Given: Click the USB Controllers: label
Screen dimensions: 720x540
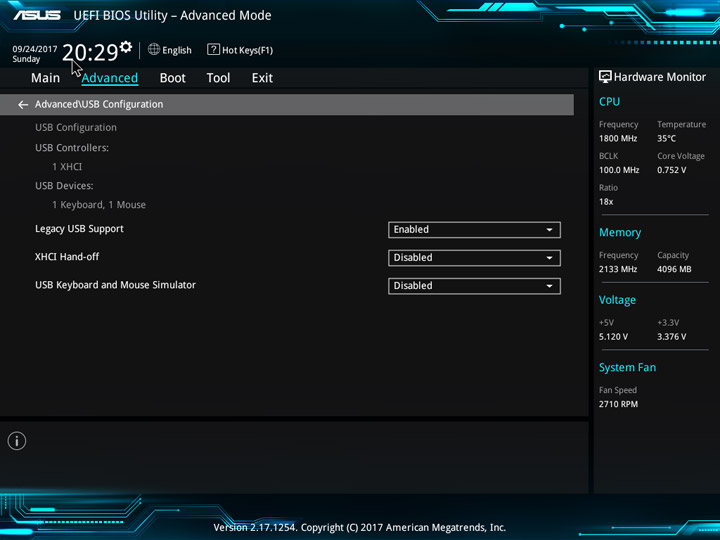Looking at the screenshot, I should click(x=72, y=148).
